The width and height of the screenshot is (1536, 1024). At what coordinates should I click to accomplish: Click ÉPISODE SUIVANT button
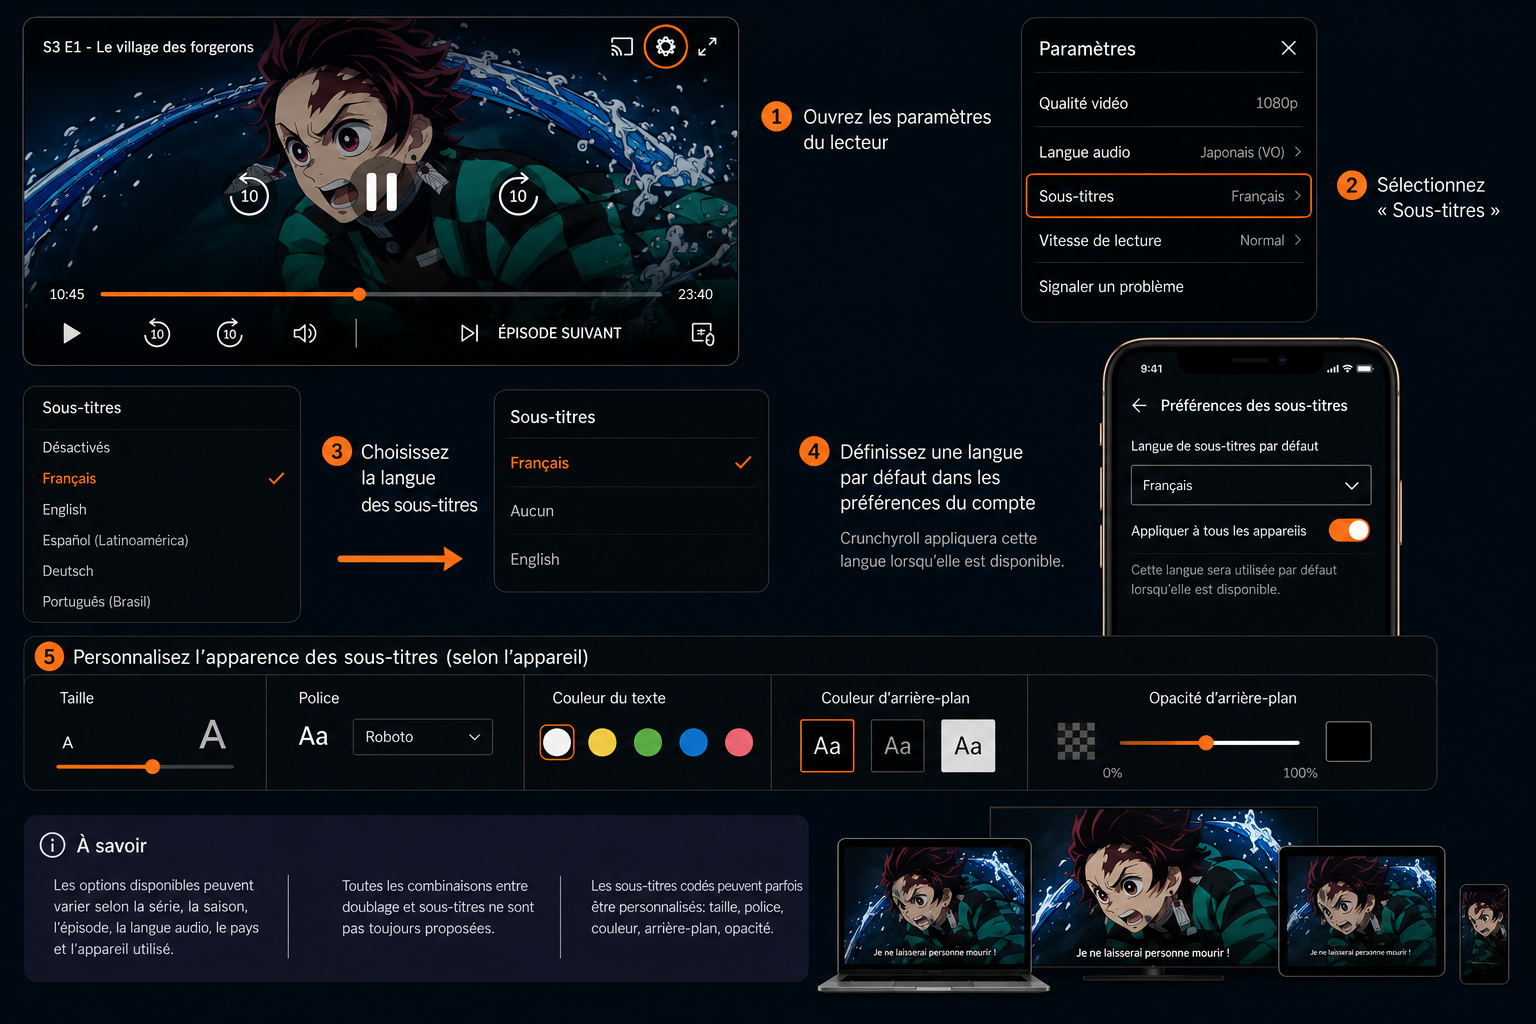[560, 333]
